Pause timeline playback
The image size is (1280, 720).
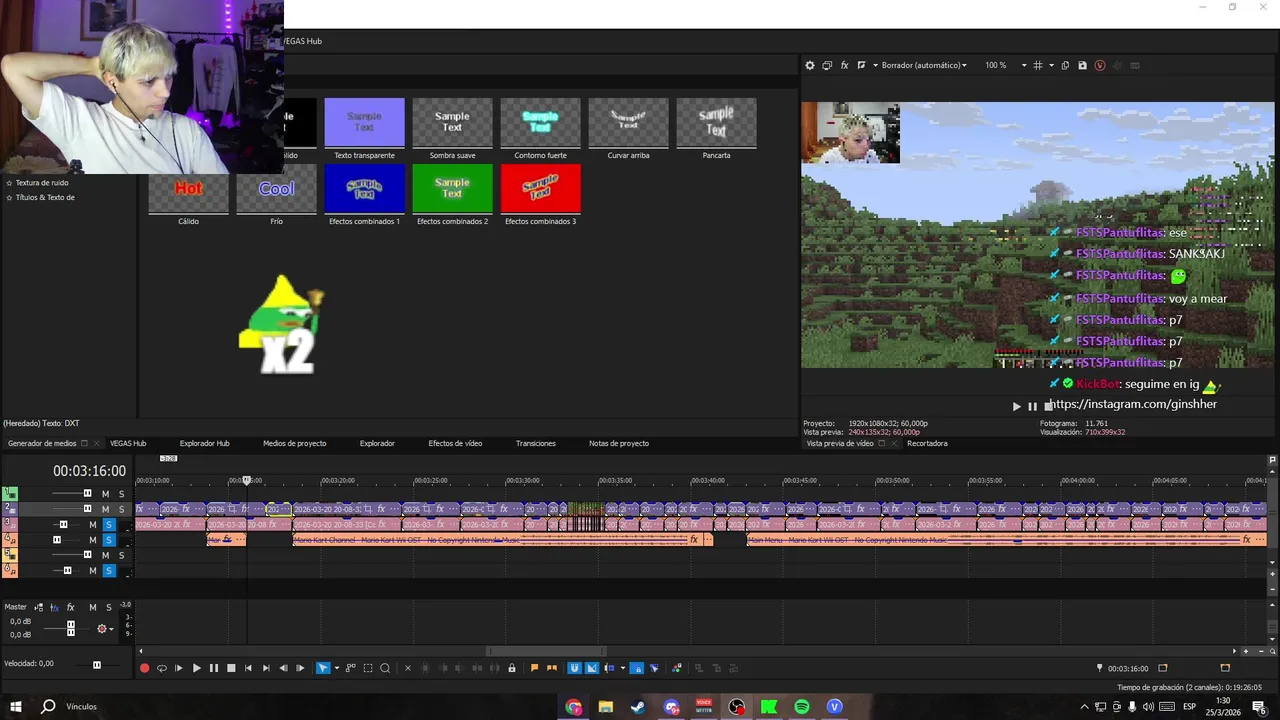click(x=213, y=668)
